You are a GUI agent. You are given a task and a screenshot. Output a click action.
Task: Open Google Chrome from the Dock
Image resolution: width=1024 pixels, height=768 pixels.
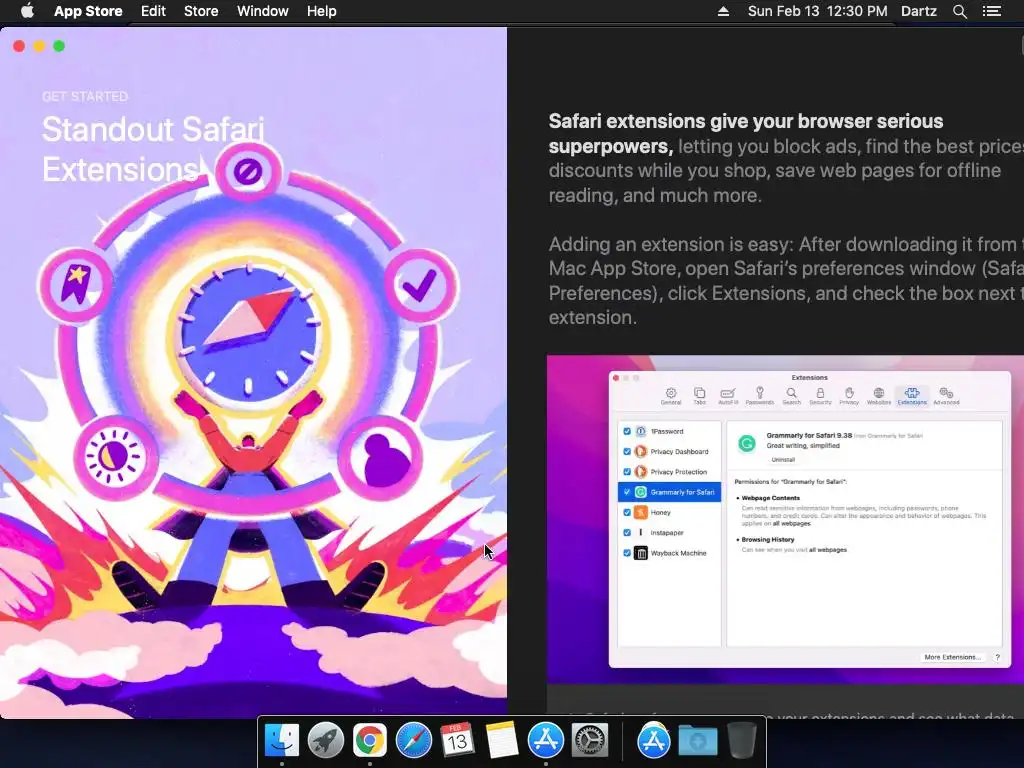370,740
